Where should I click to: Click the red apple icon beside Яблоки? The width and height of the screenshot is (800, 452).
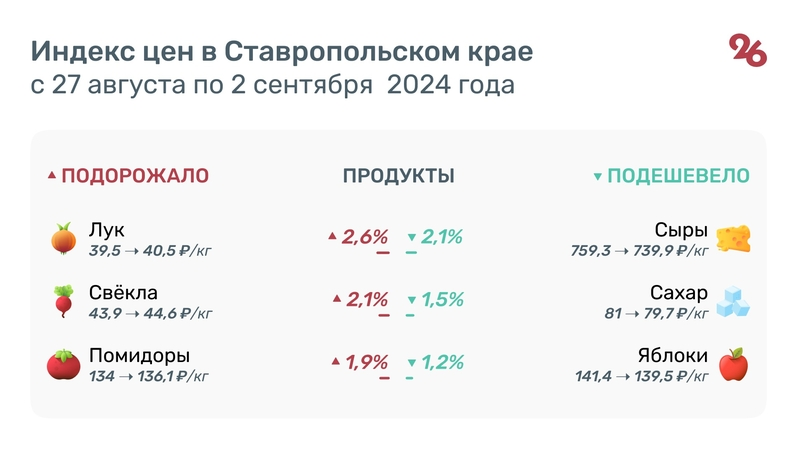click(733, 364)
